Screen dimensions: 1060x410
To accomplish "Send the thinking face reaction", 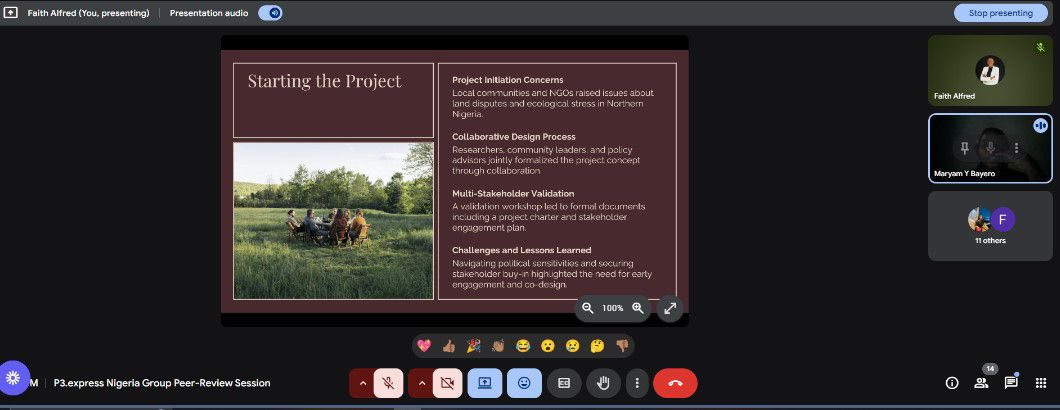I will (597, 346).
